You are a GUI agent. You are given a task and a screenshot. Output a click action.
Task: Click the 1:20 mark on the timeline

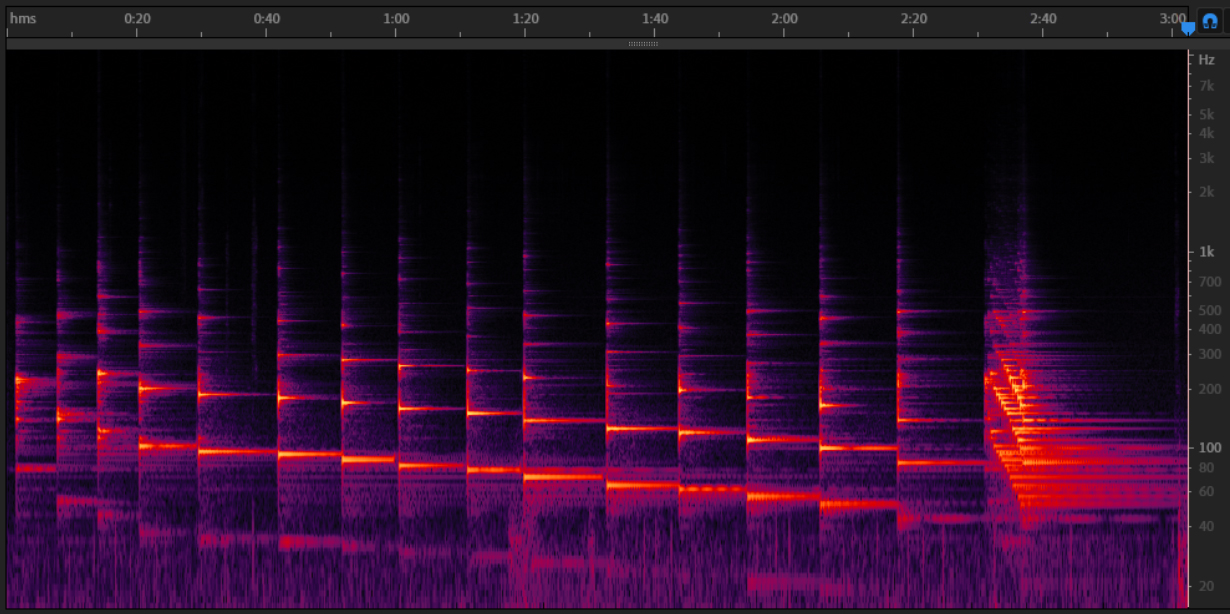526,19
